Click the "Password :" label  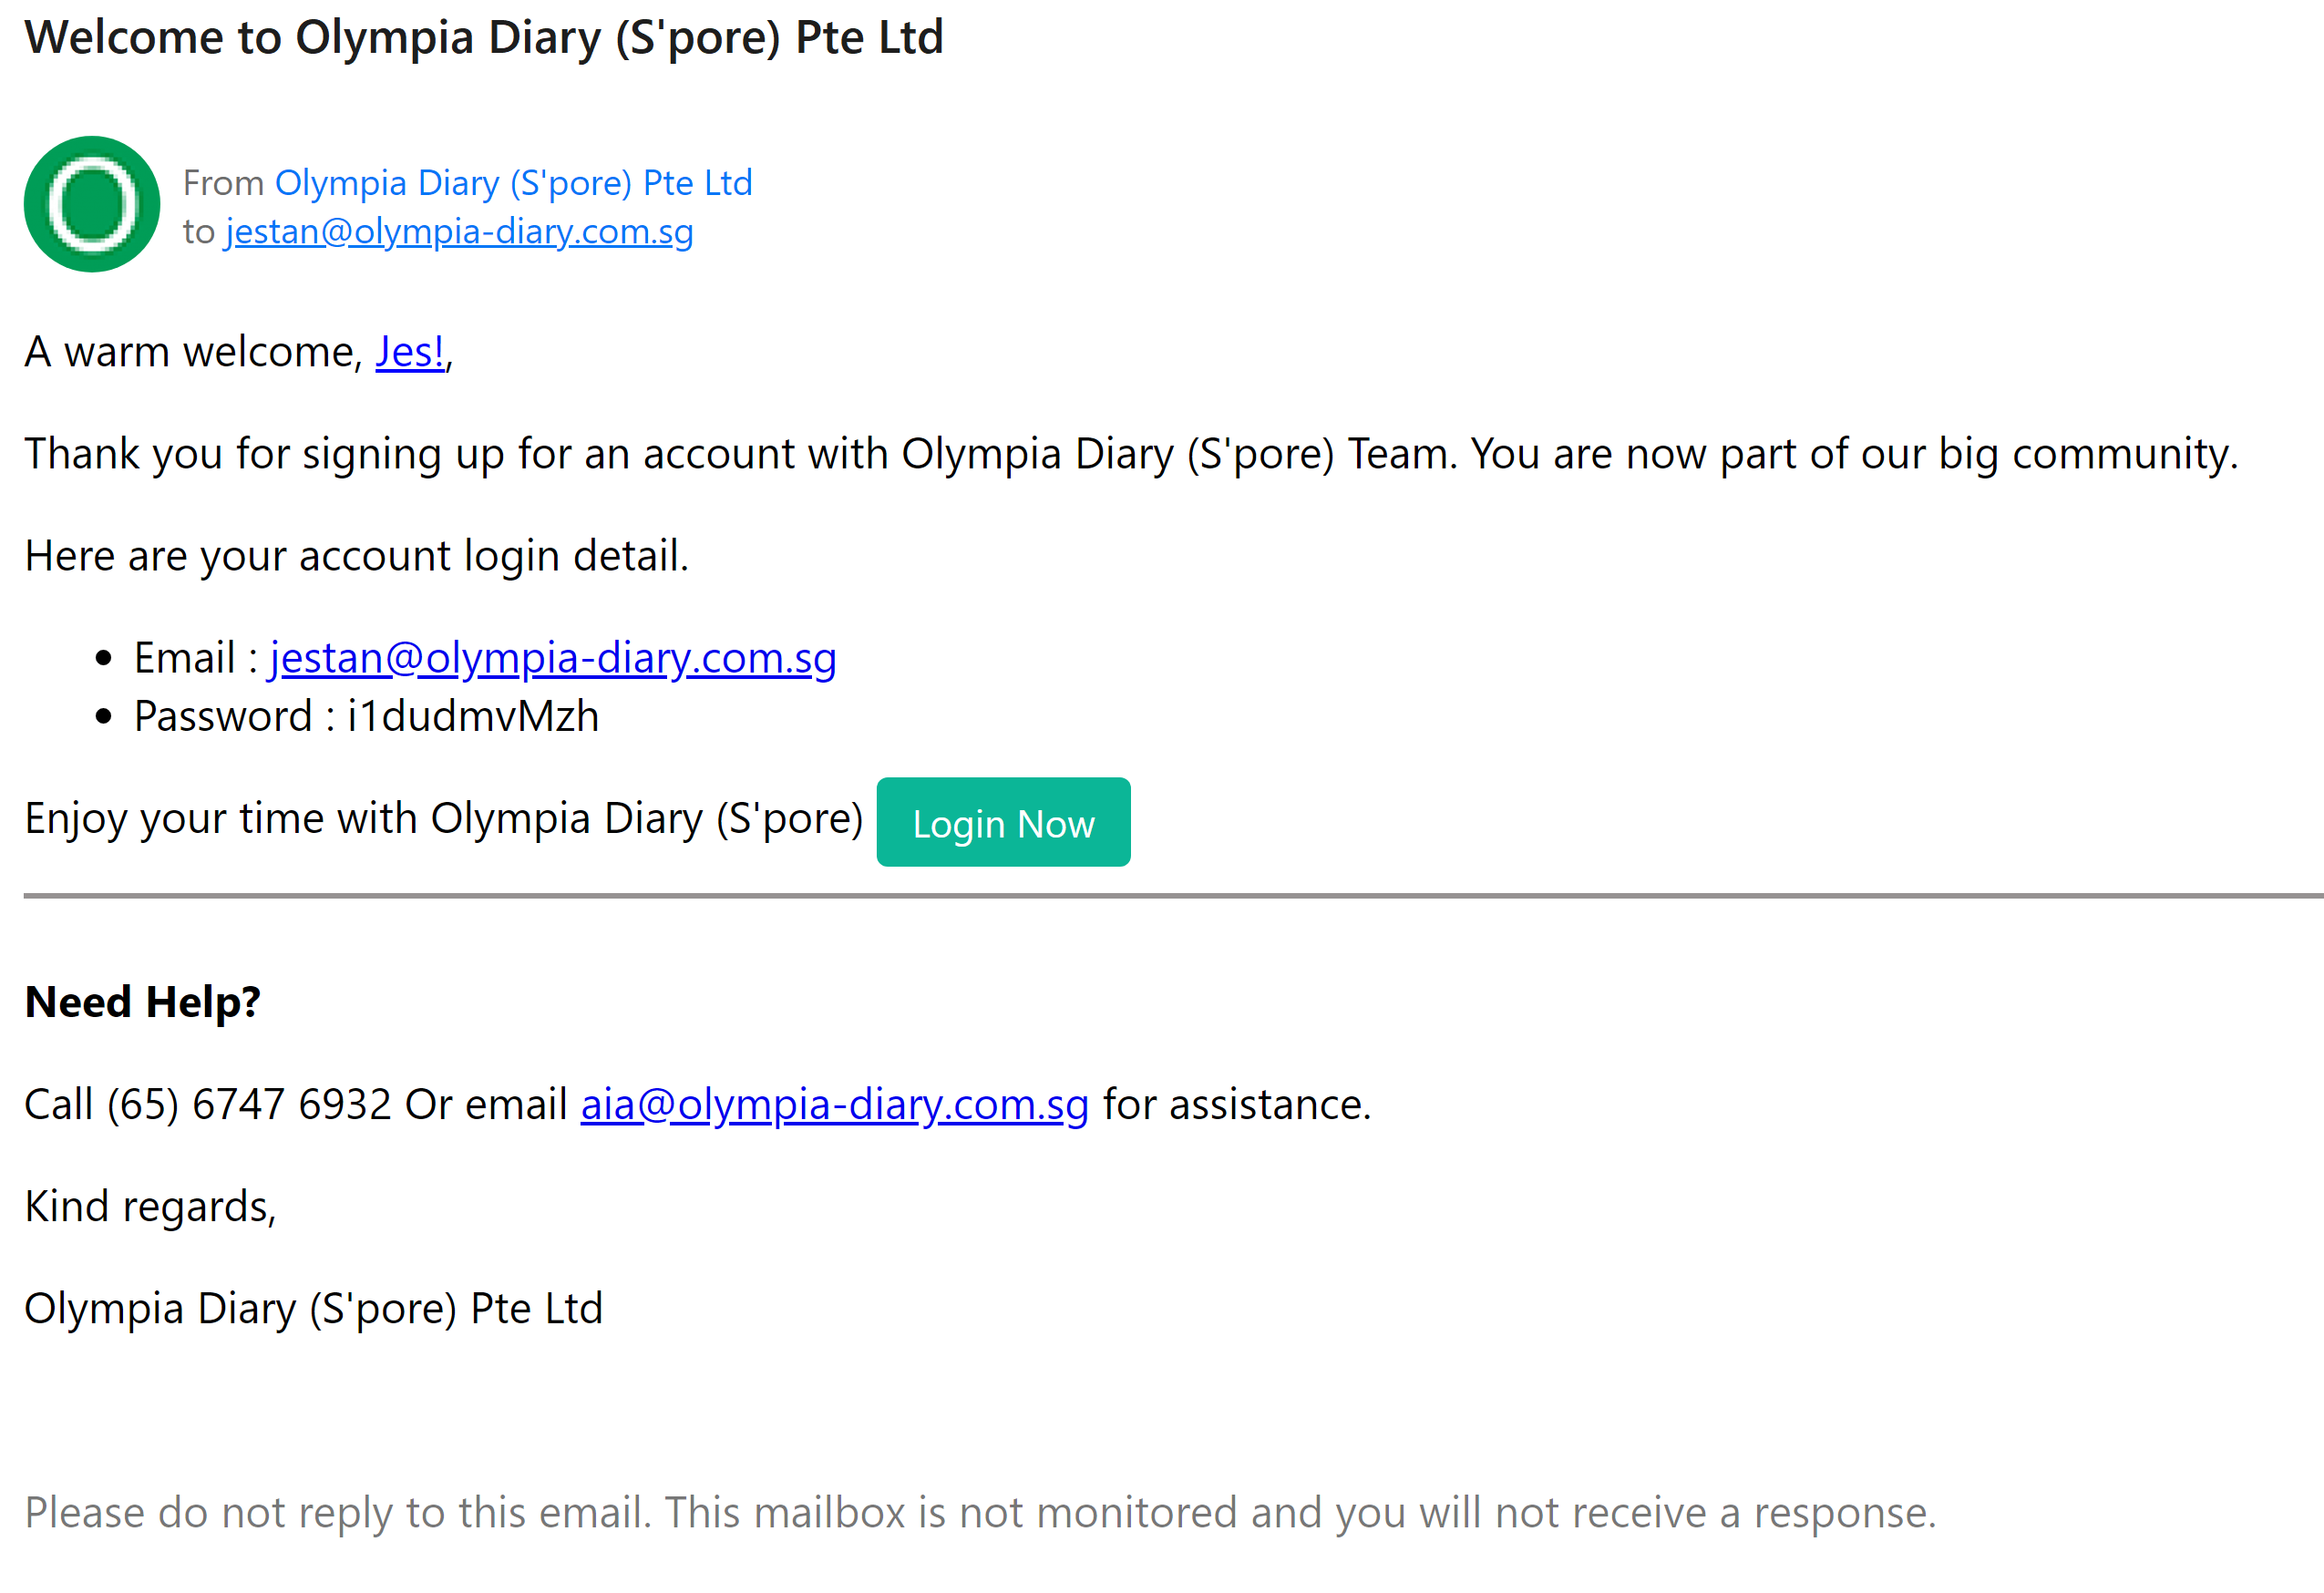[x=234, y=716]
